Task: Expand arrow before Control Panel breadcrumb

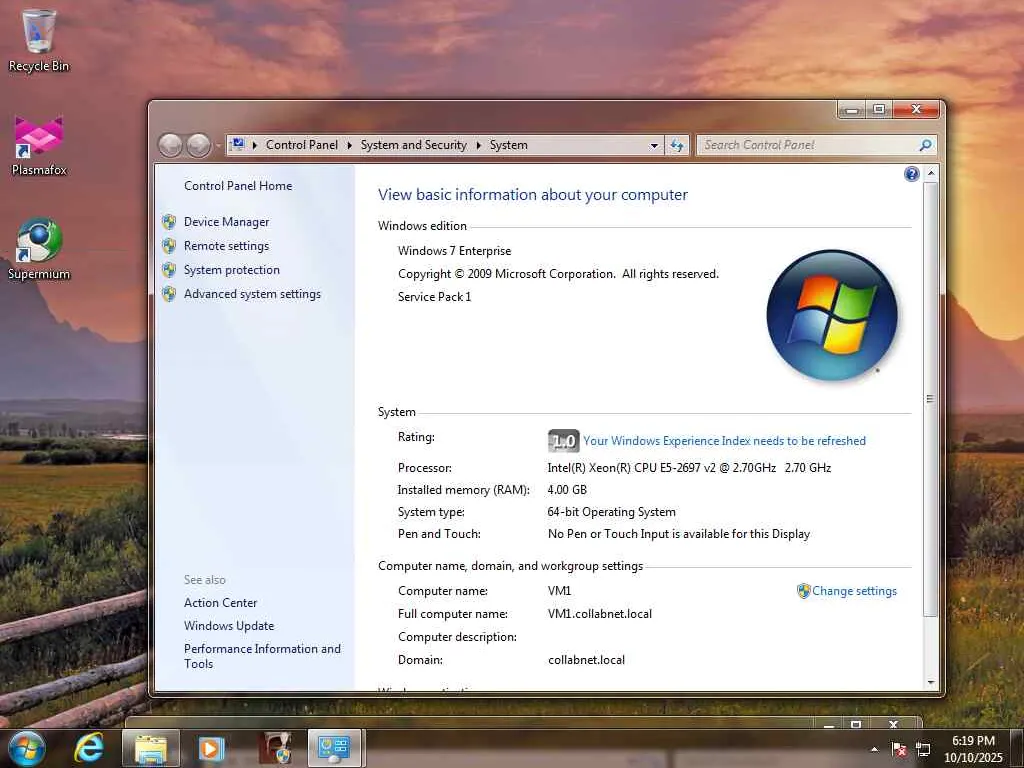Action: coord(255,145)
